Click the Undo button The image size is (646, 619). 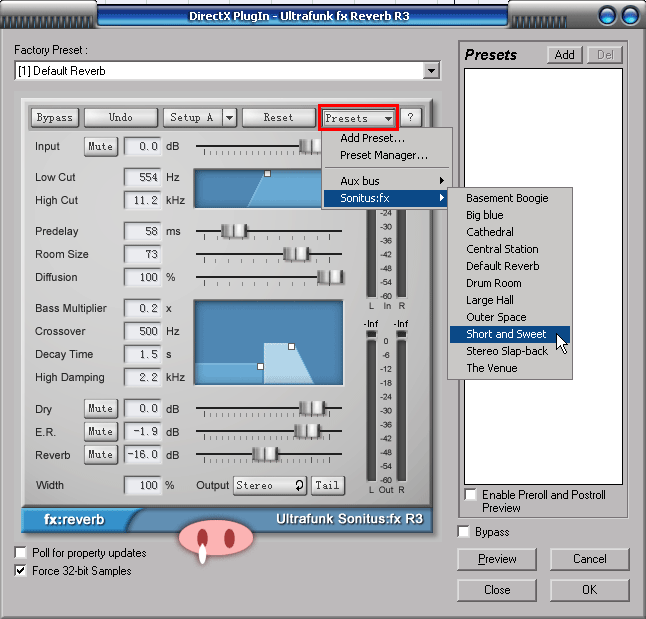tap(121, 118)
